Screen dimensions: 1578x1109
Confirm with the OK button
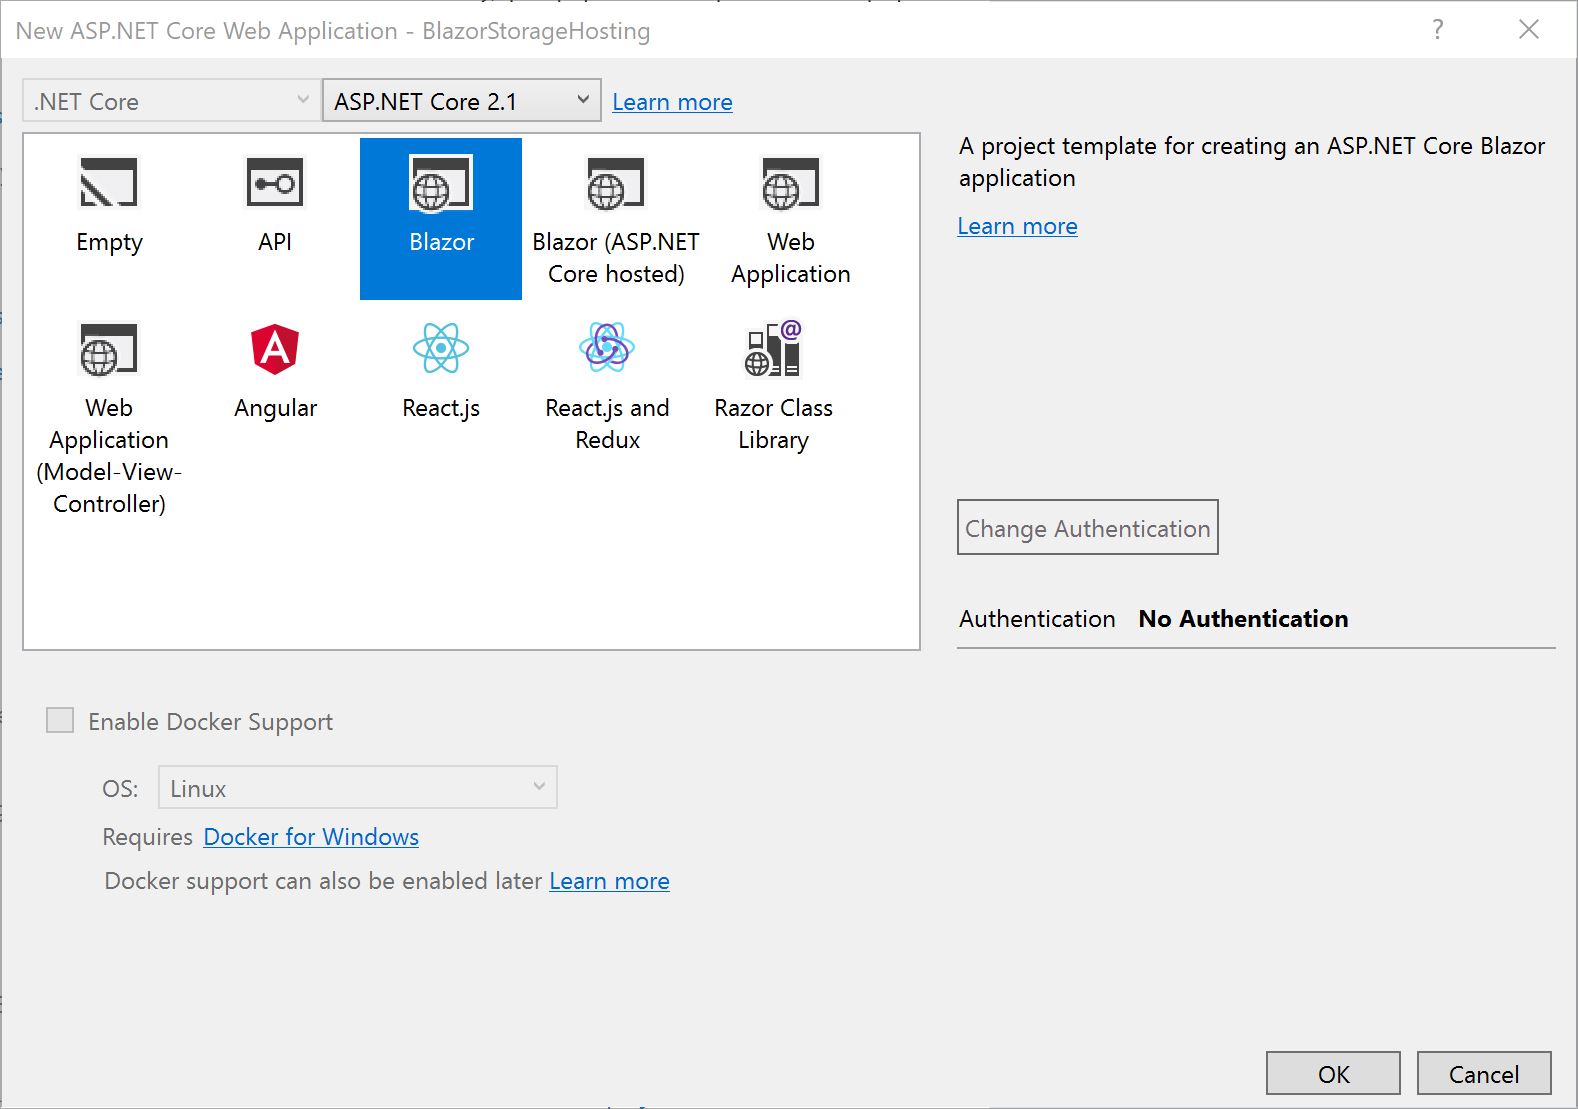[x=1333, y=1073]
